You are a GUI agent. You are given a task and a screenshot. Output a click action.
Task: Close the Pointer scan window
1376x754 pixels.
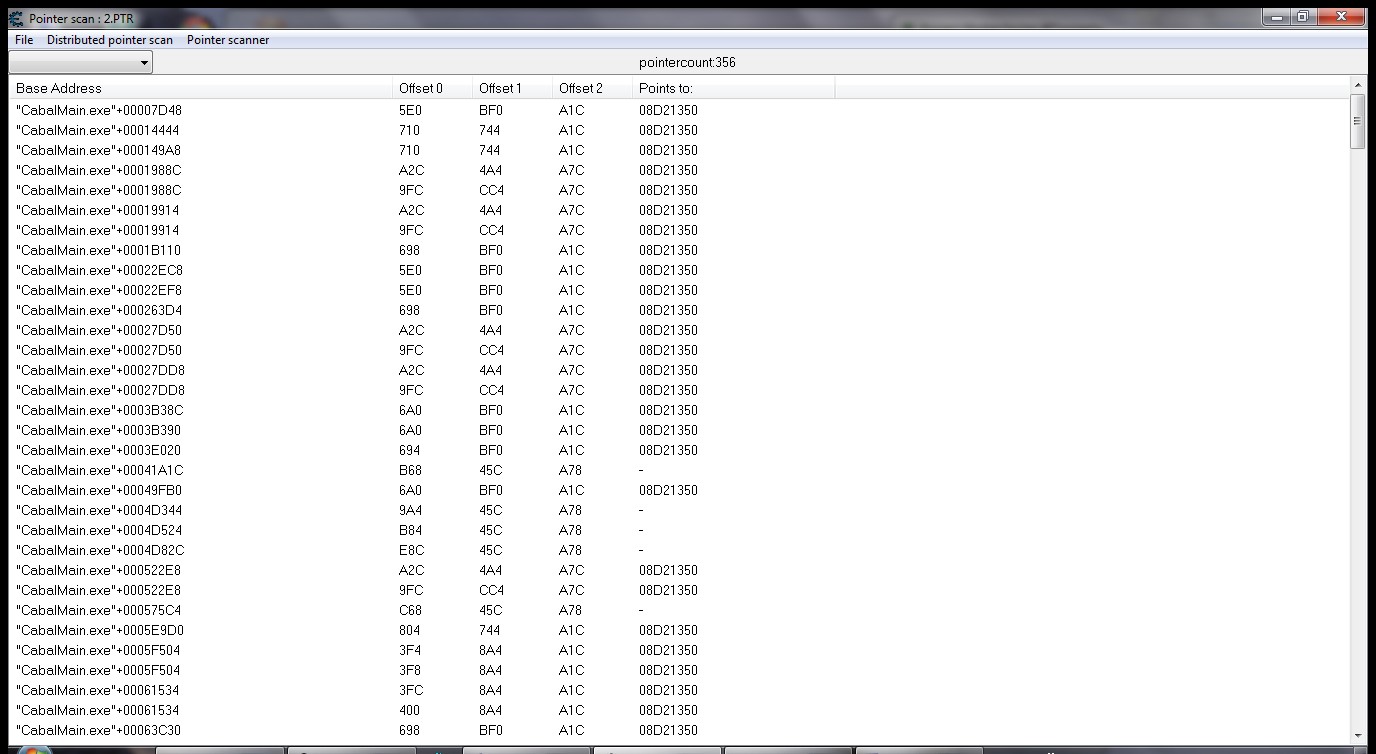pyautogui.click(x=1341, y=17)
